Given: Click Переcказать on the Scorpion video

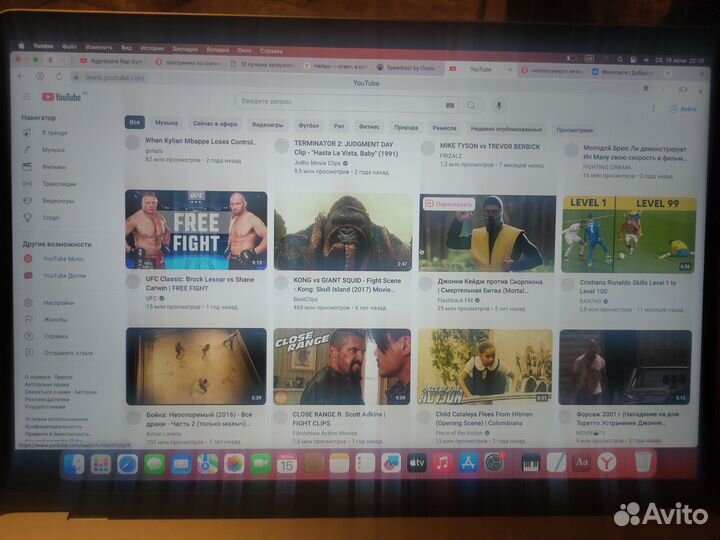Looking at the screenshot, I should click(x=449, y=204).
